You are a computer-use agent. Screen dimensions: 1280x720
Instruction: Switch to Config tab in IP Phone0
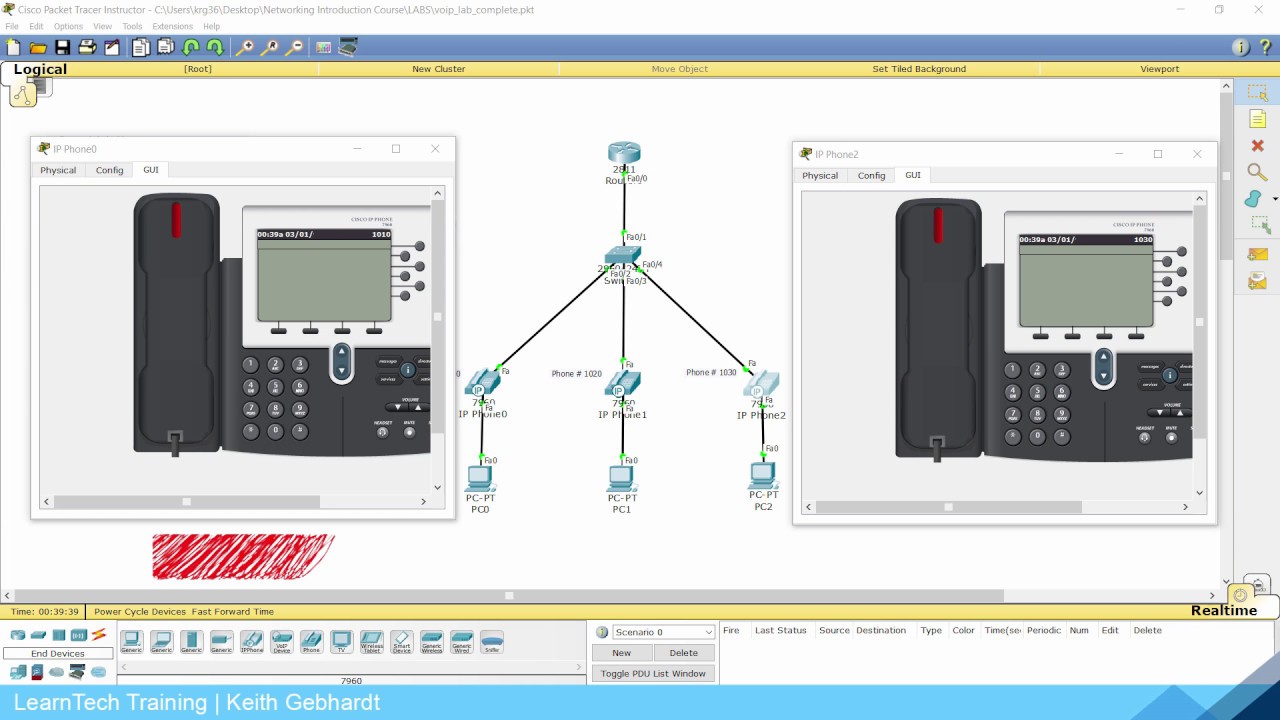point(109,170)
